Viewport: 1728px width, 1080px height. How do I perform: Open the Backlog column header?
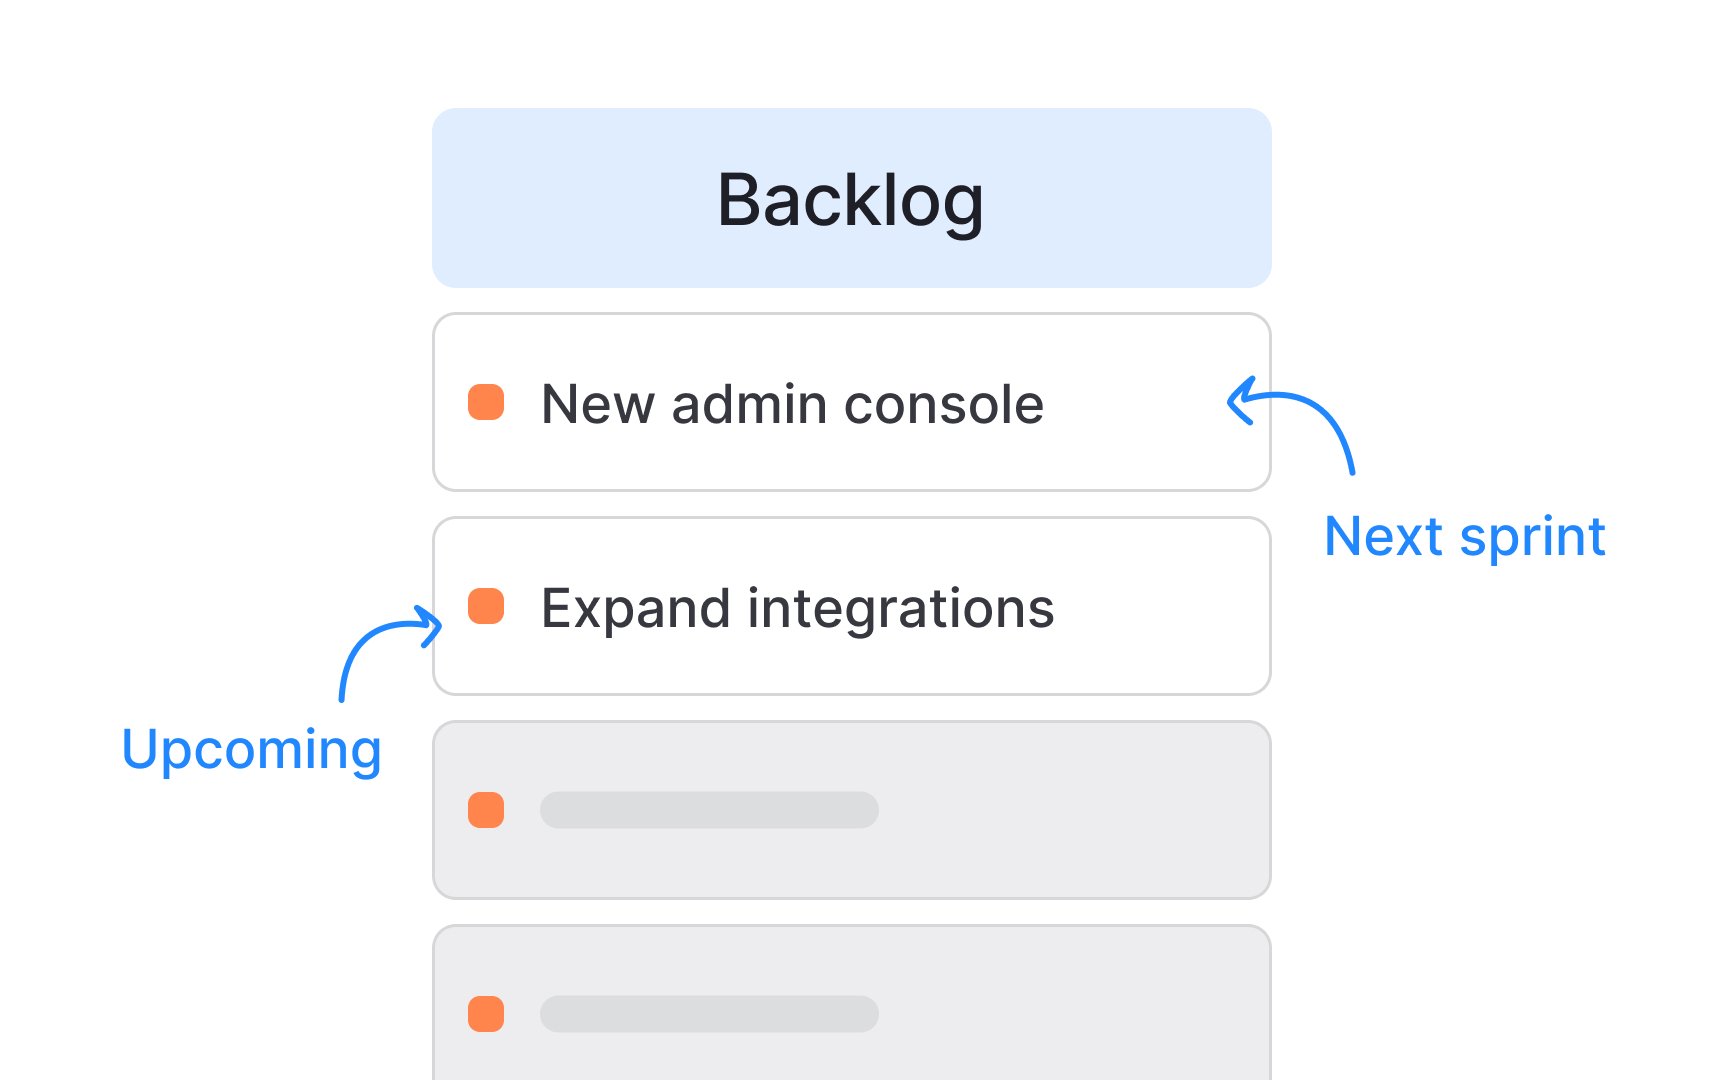coord(851,198)
